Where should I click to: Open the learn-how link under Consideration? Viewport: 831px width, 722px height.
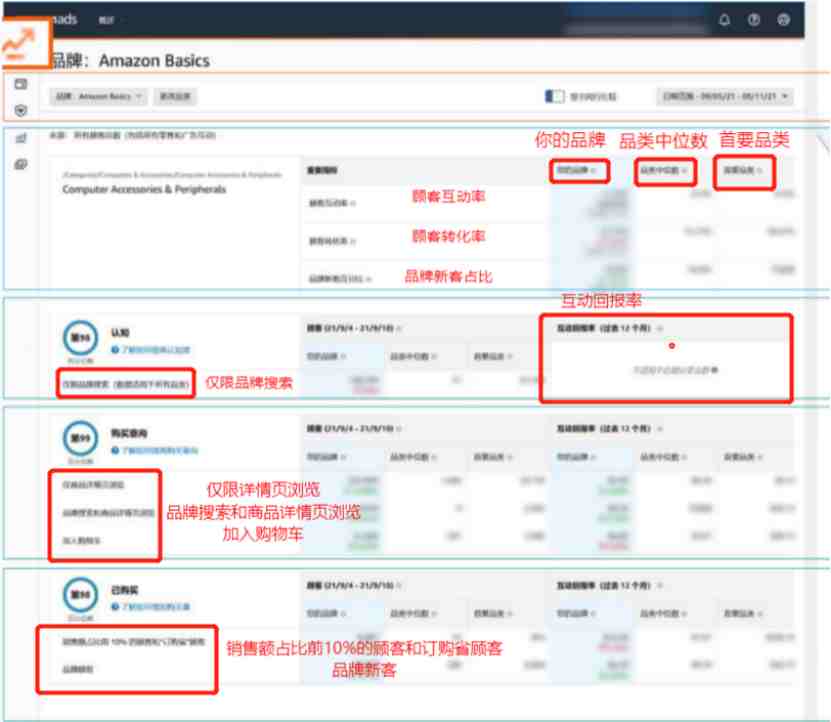[x=160, y=451]
